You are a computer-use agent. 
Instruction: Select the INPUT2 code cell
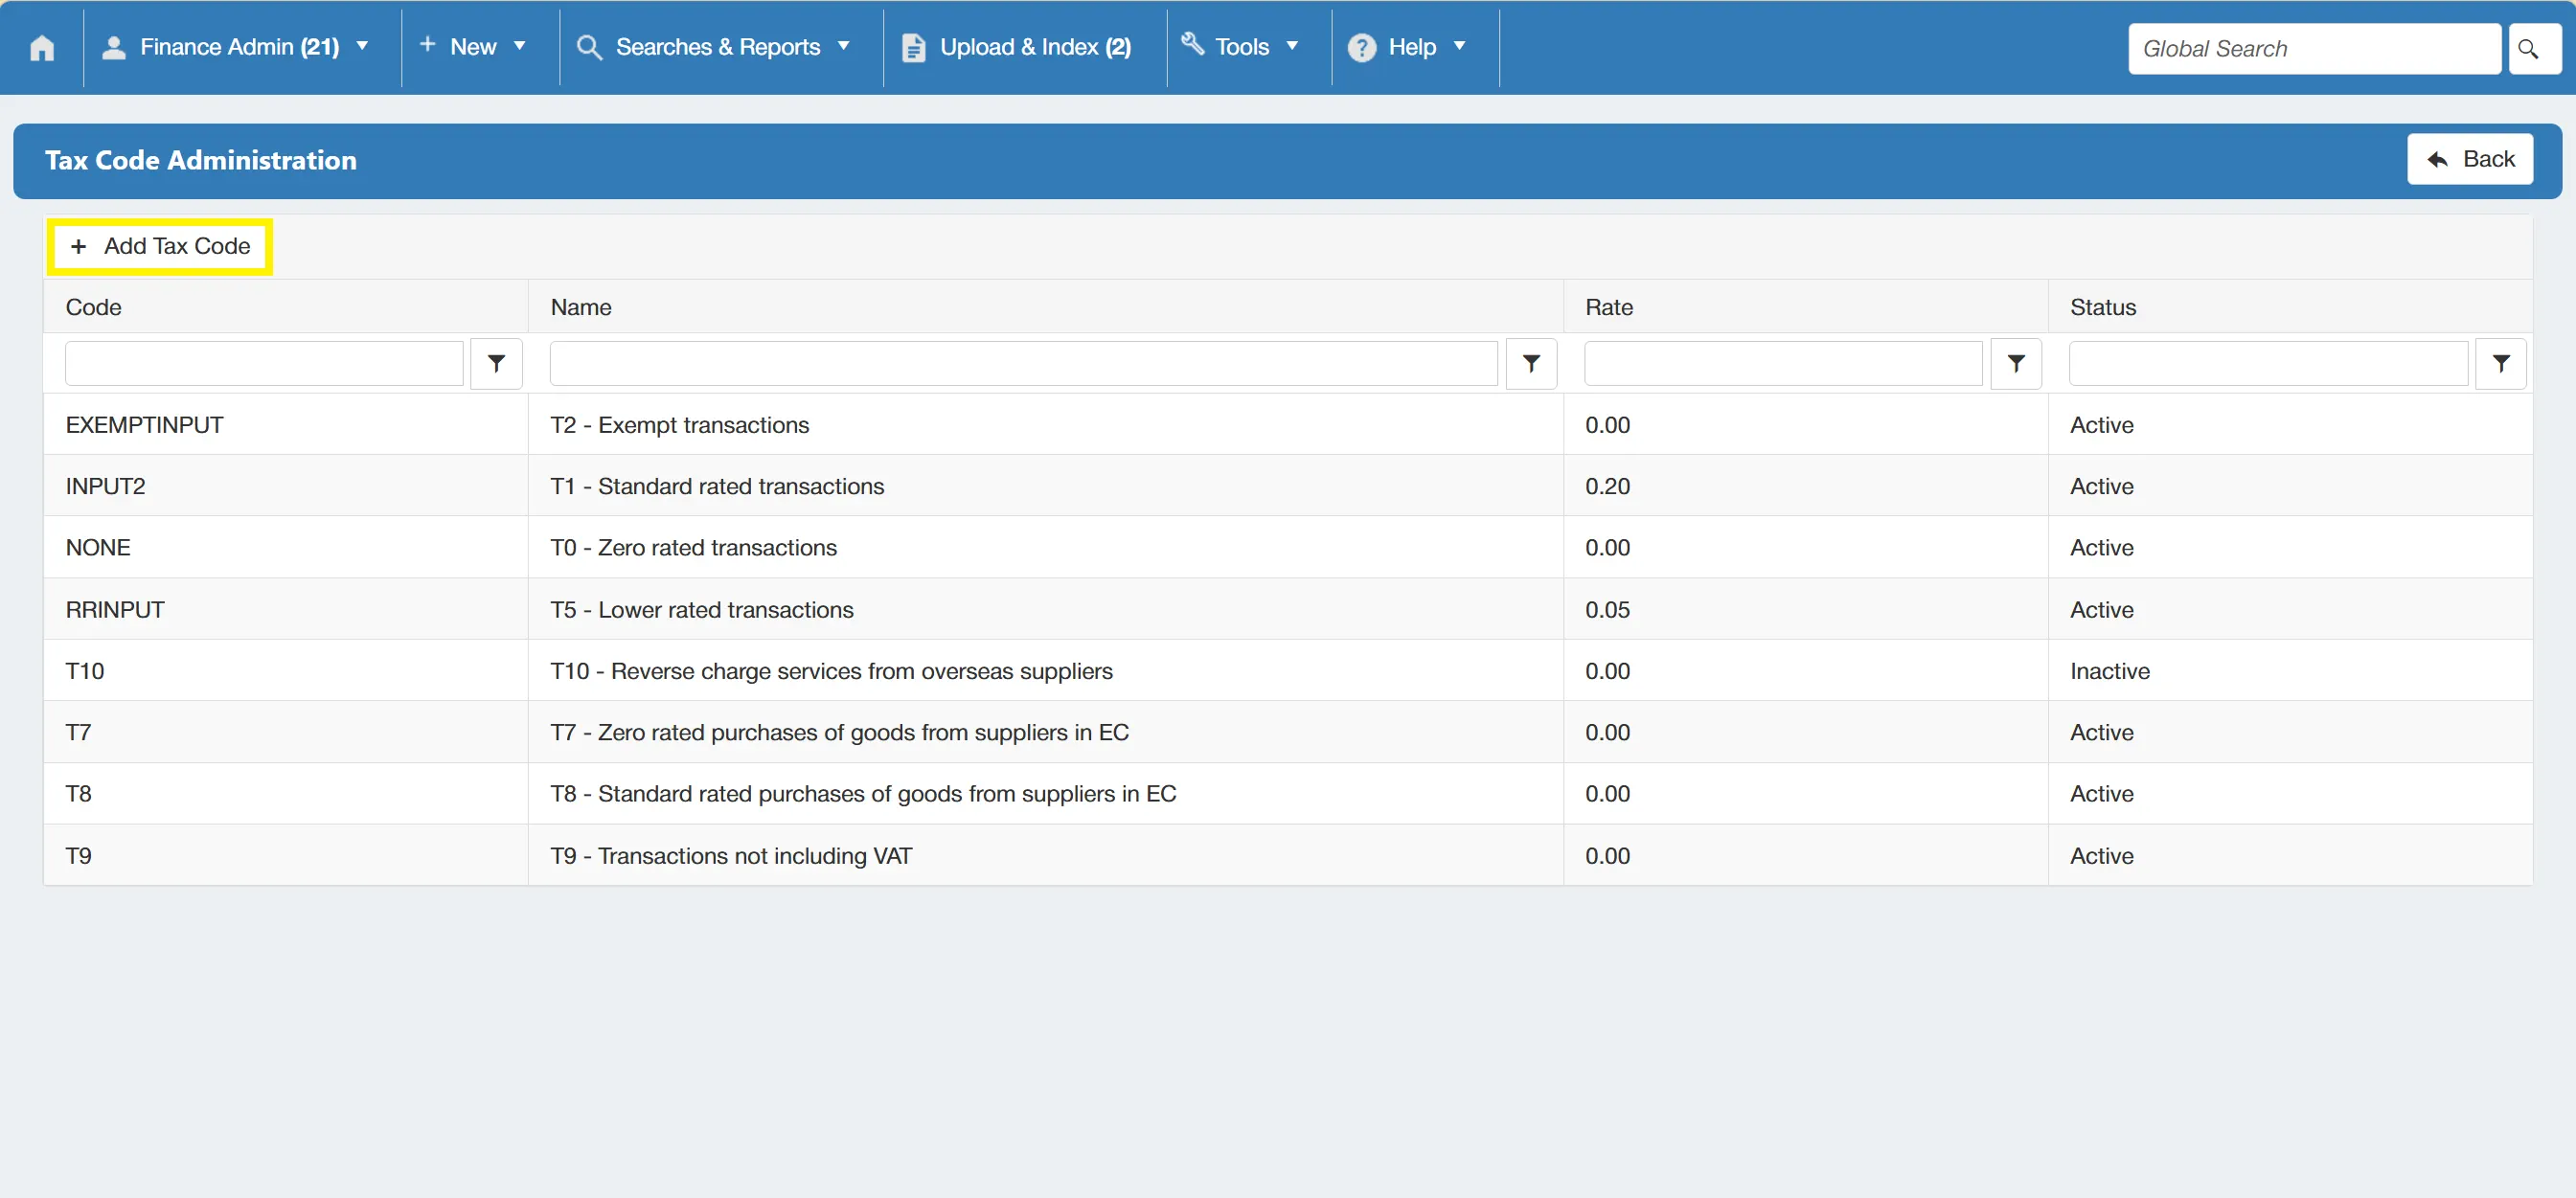click(x=285, y=486)
